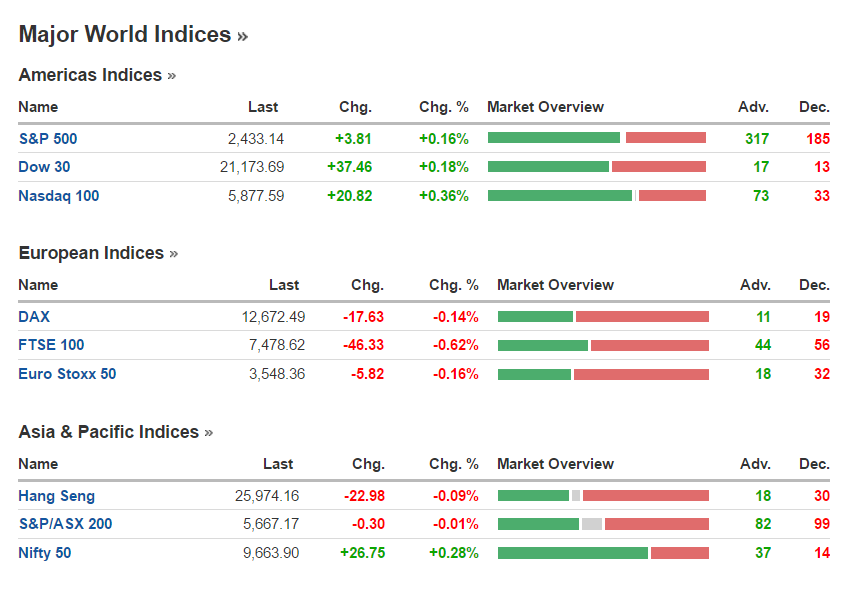The image size is (856, 601).
Task: Click the FTSE 100 market overview bar
Action: pyautogui.click(x=602, y=345)
